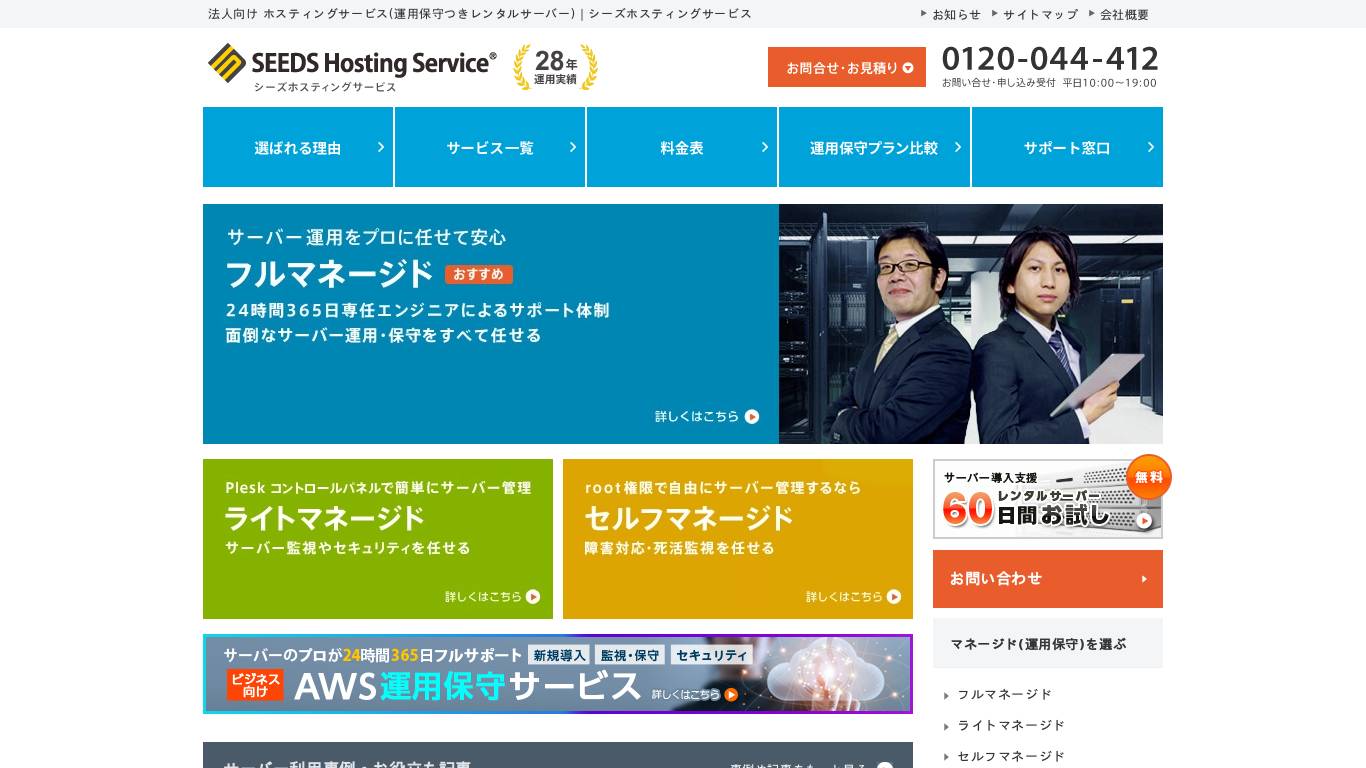Open the セルフマネージド yellow card title
1366x768 pixels.
click(689, 518)
